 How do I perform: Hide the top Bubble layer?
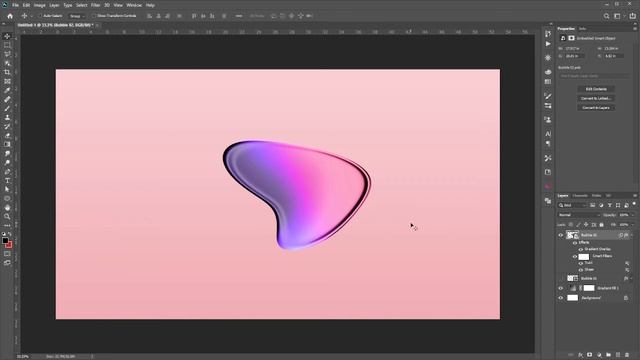[x=561, y=235]
